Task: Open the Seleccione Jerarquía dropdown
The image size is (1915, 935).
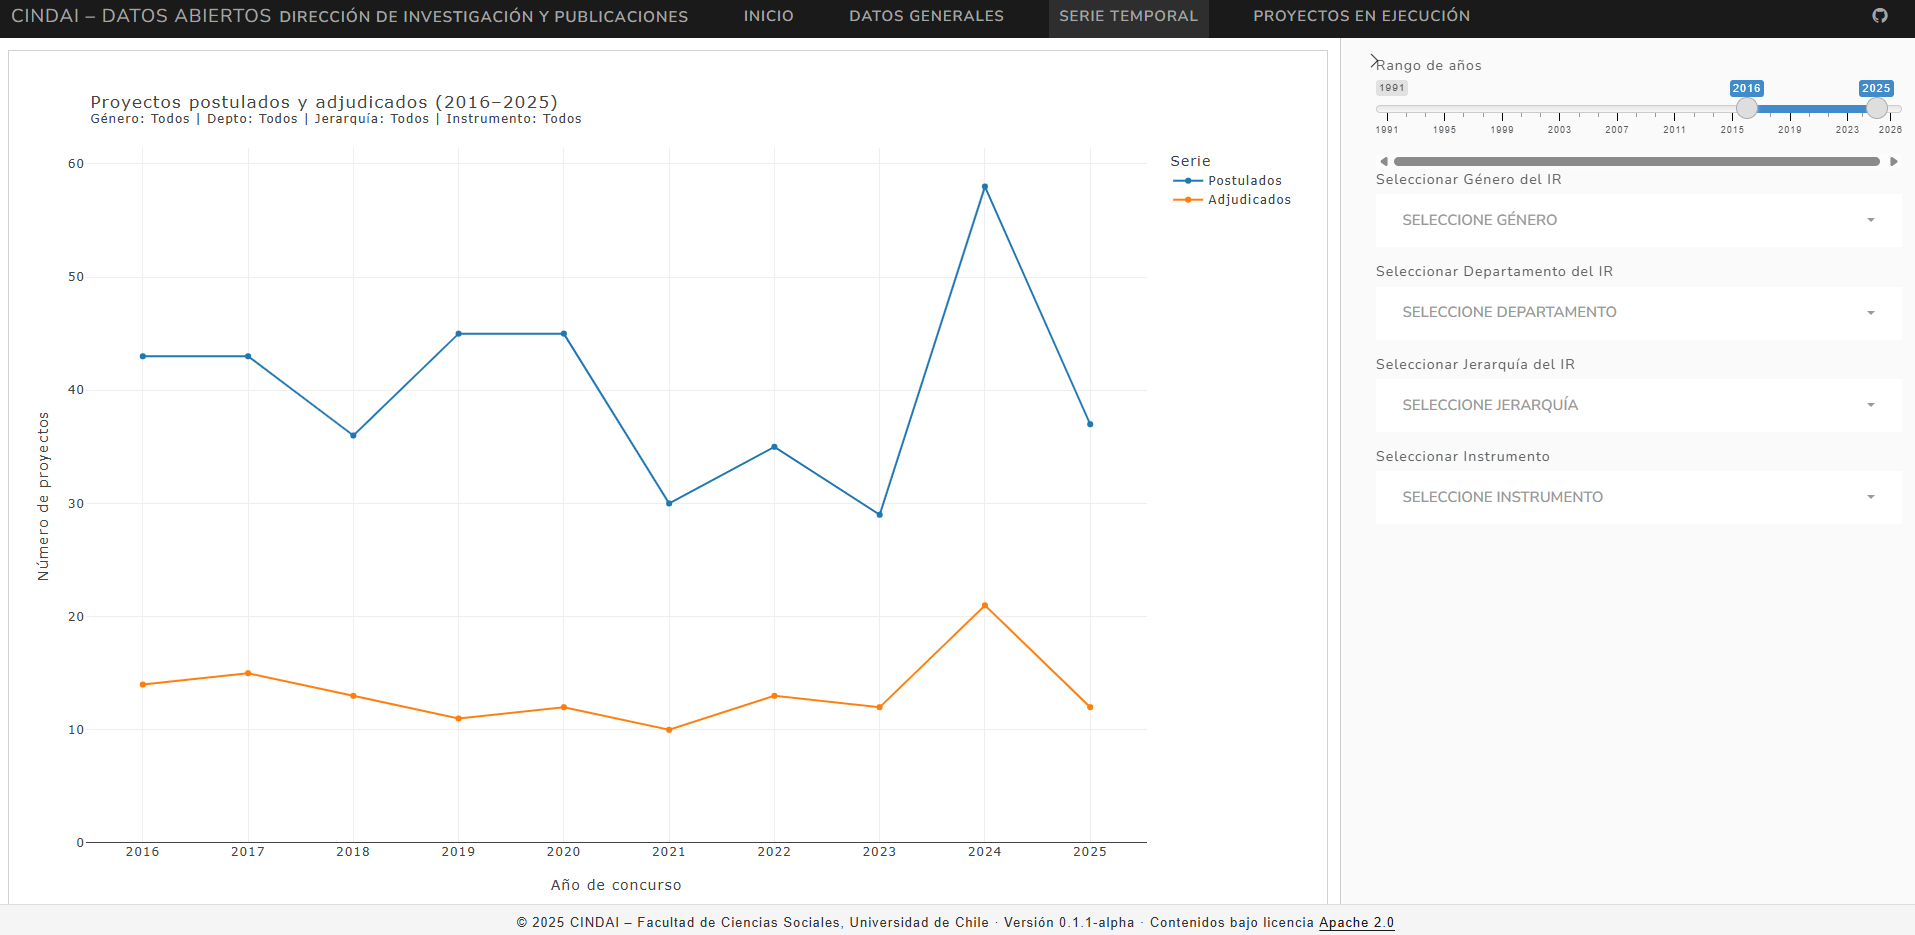Action: coord(1637,405)
